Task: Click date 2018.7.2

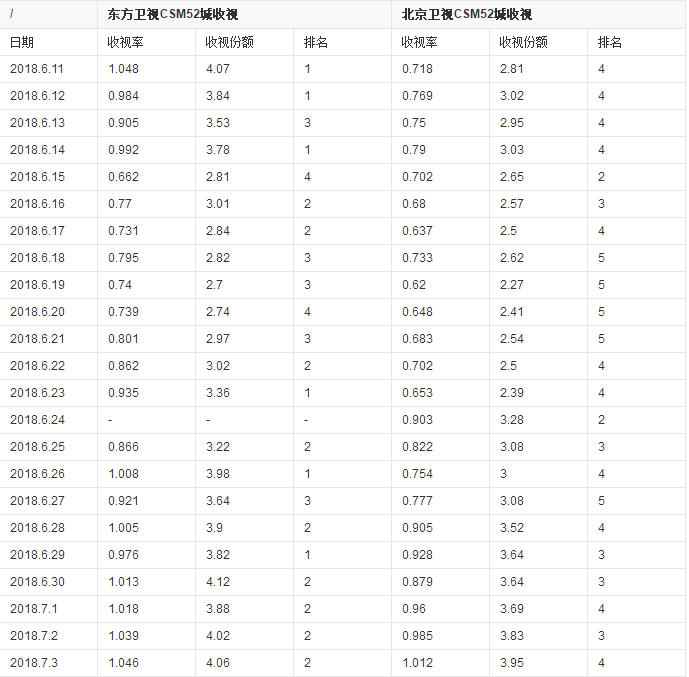Action: click(x=34, y=636)
